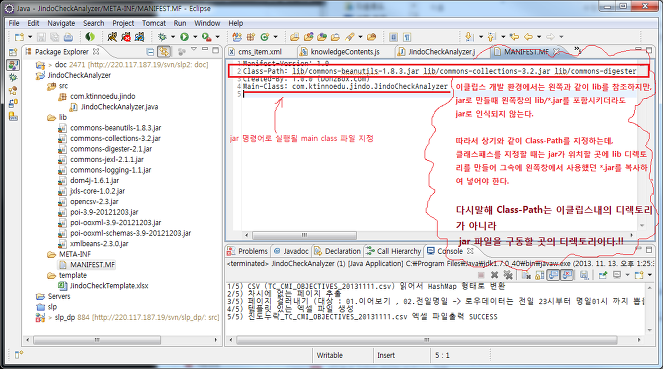Image resolution: width=663 pixels, height=369 pixels.
Task: Click the Java perspective icon in left sidebar
Action: (x=13, y=65)
